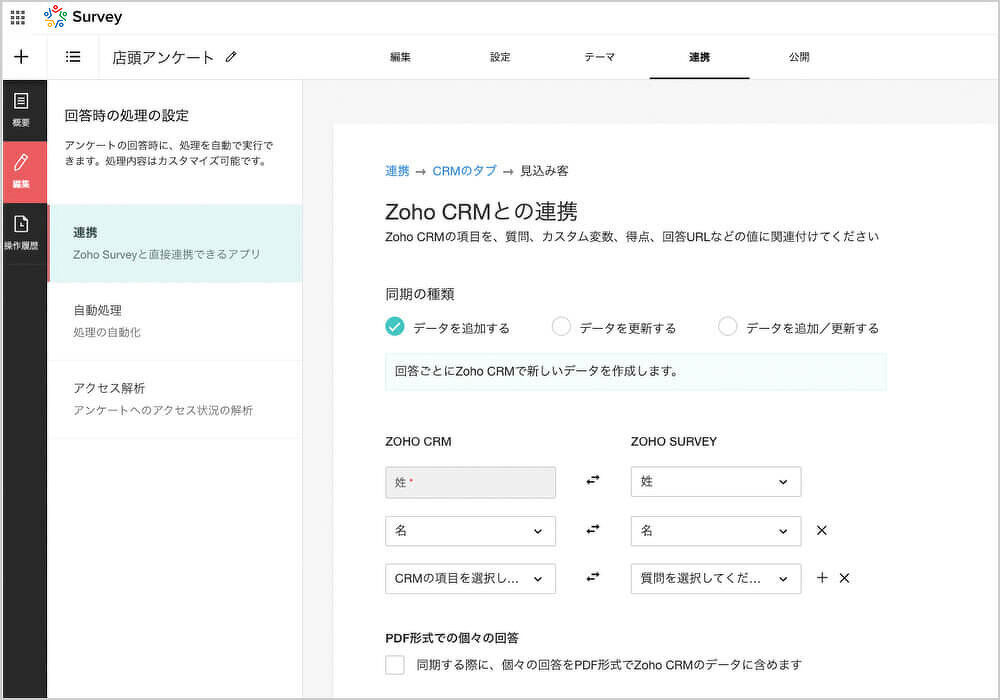Screen dimensions: 1000x700
Task: Open the ZOHO SURVEY 姓 dropdown
Action: pyautogui.click(x=715, y=481)
